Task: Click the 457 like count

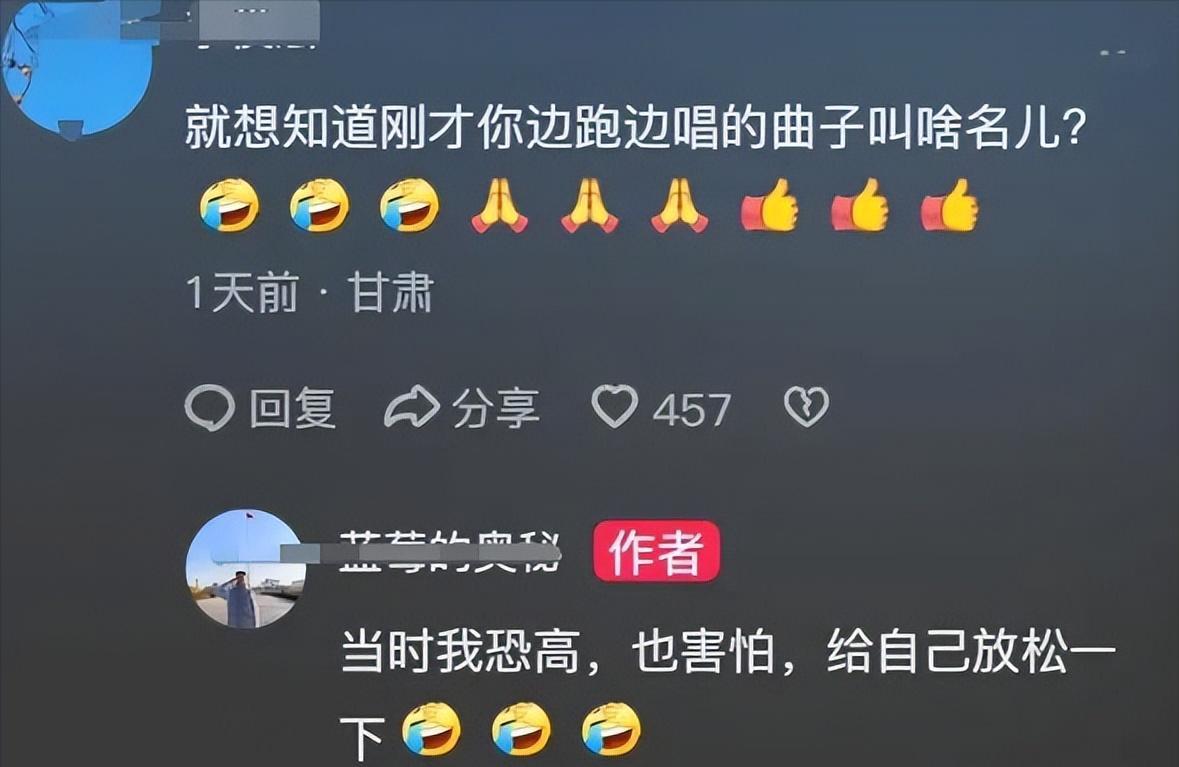Action: (x=691, y=410)
